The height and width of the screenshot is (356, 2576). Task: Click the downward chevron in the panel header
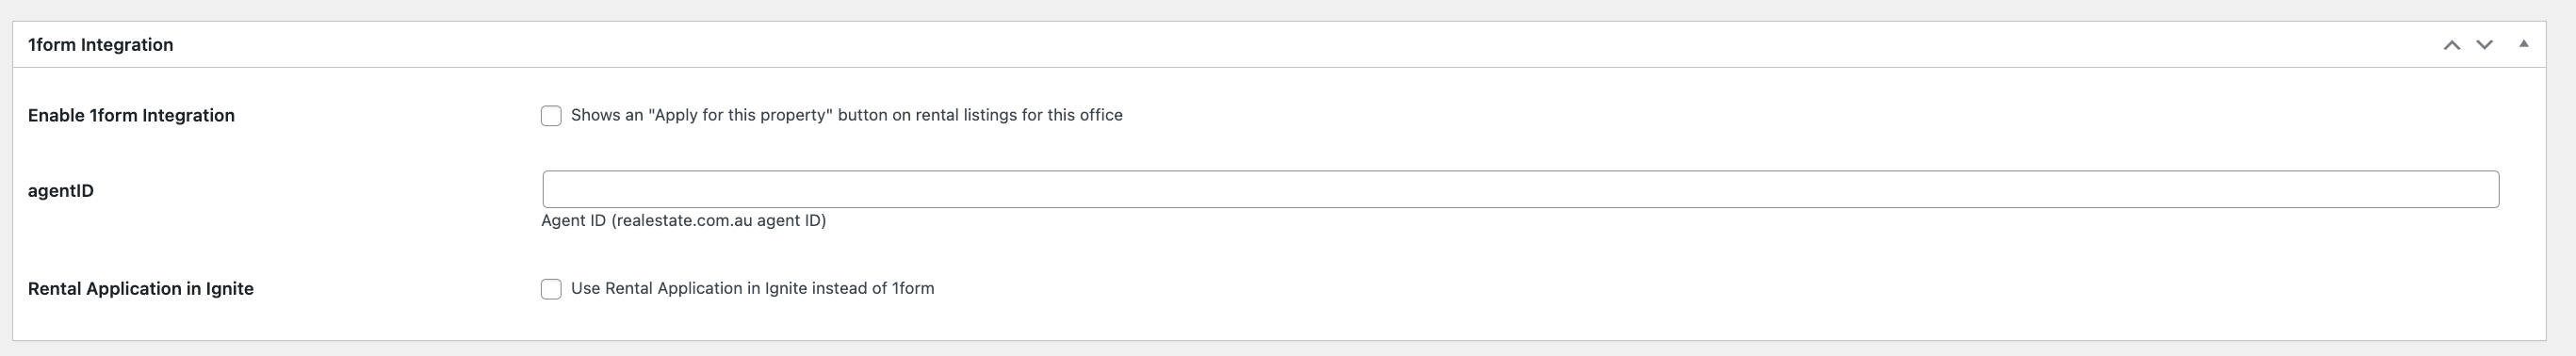2484,45
